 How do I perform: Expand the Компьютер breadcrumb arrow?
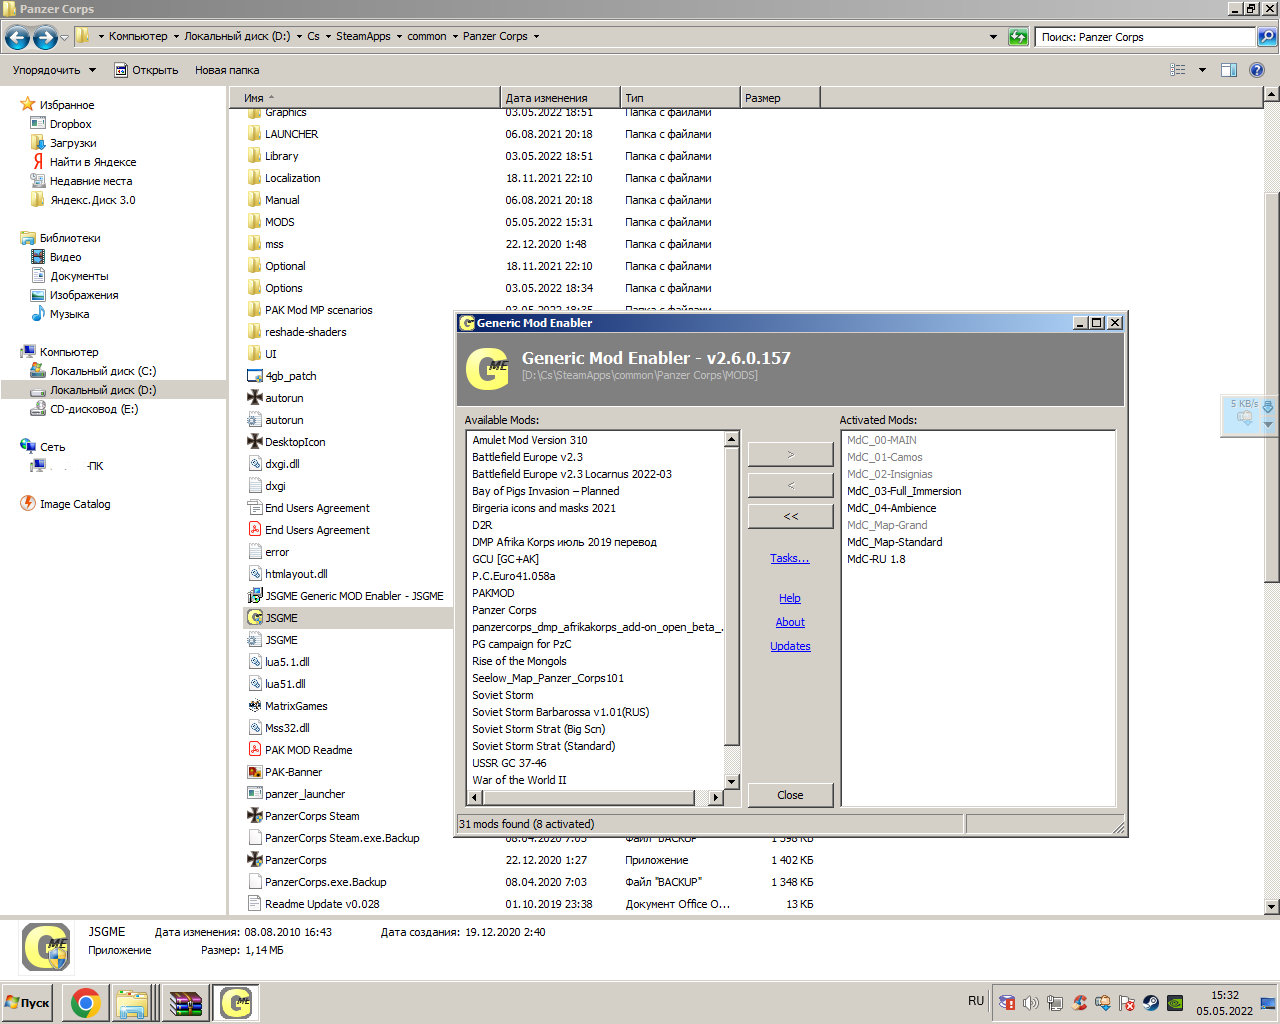[x=176, y=36]
